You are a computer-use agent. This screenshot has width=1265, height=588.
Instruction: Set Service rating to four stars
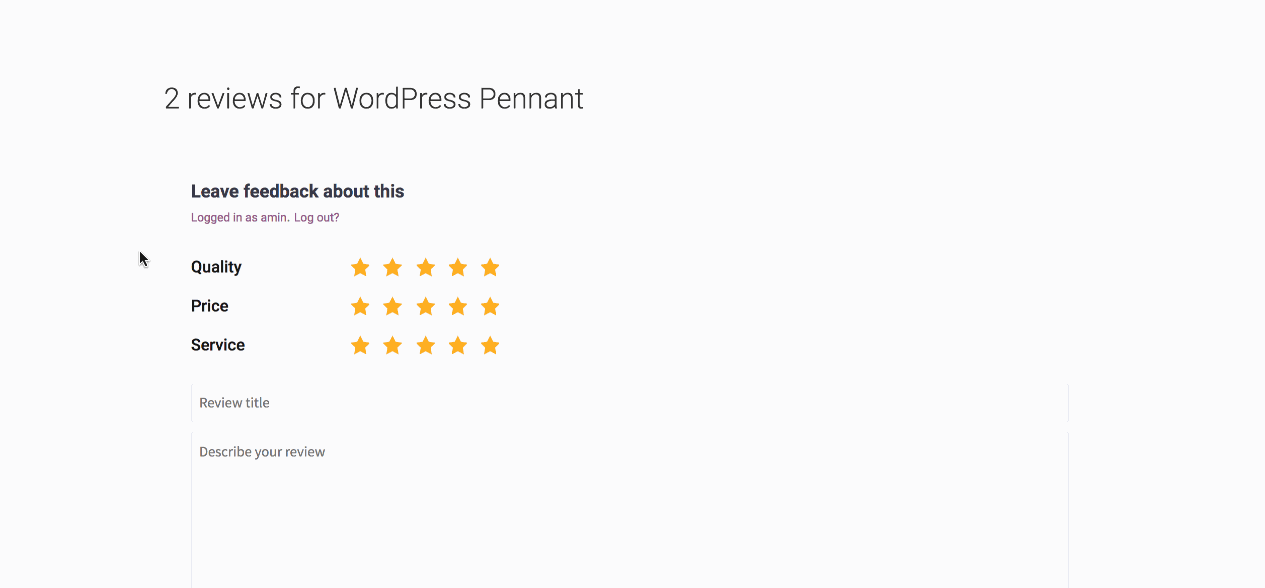pyautogui.click(x=458, y=345)
